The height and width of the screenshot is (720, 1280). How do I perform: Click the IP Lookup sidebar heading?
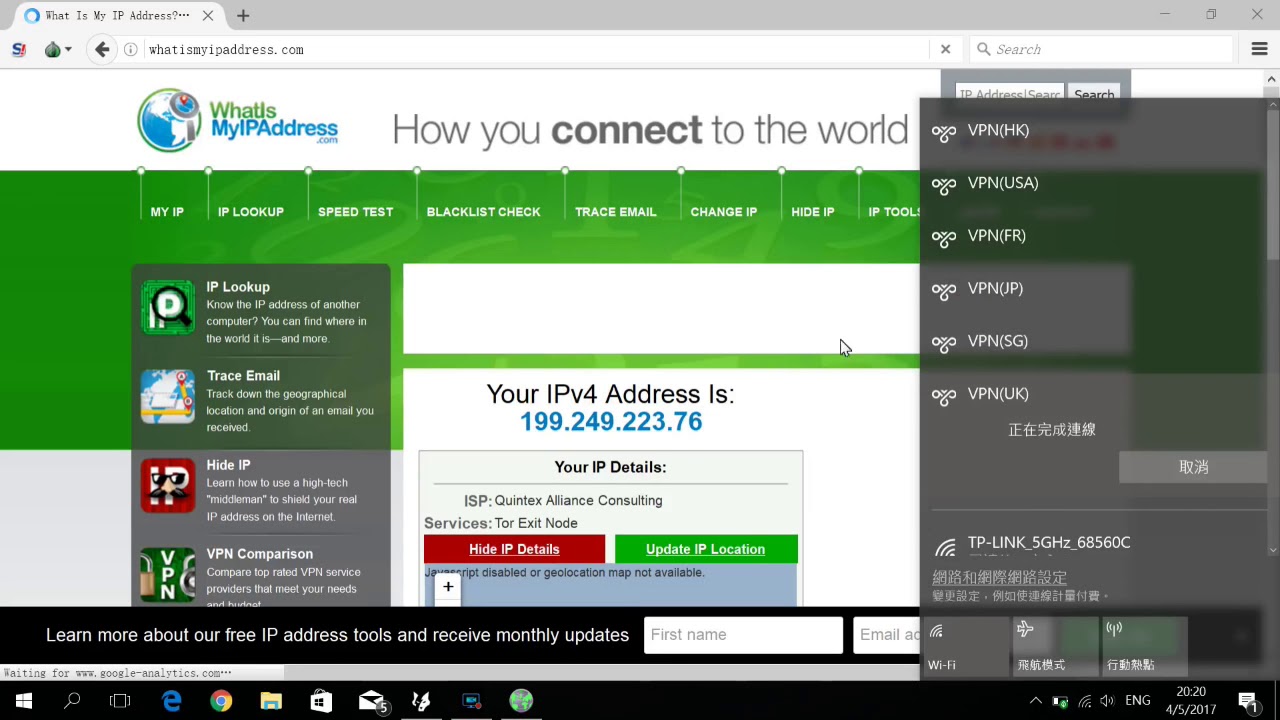pos(238,287)
